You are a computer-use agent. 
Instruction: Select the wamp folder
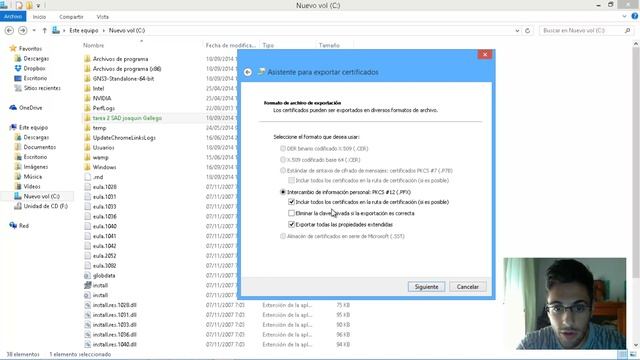[100, 157]
